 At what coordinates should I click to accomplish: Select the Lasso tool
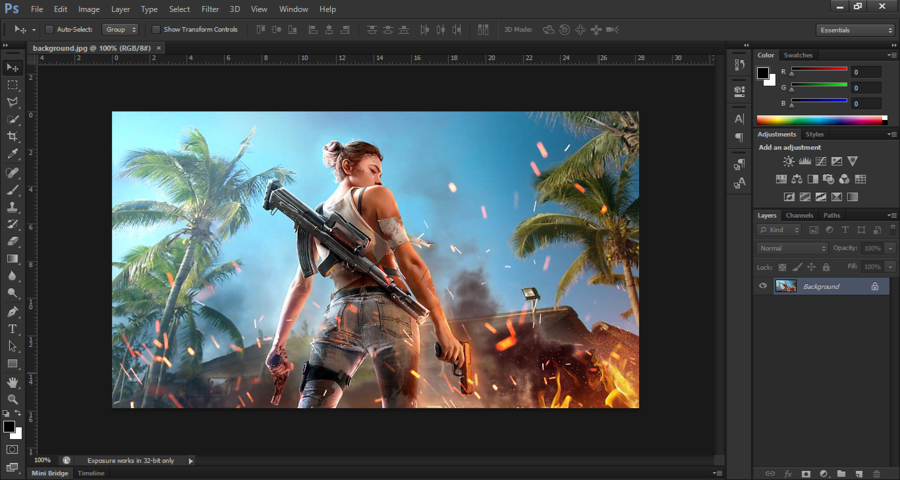13,102
